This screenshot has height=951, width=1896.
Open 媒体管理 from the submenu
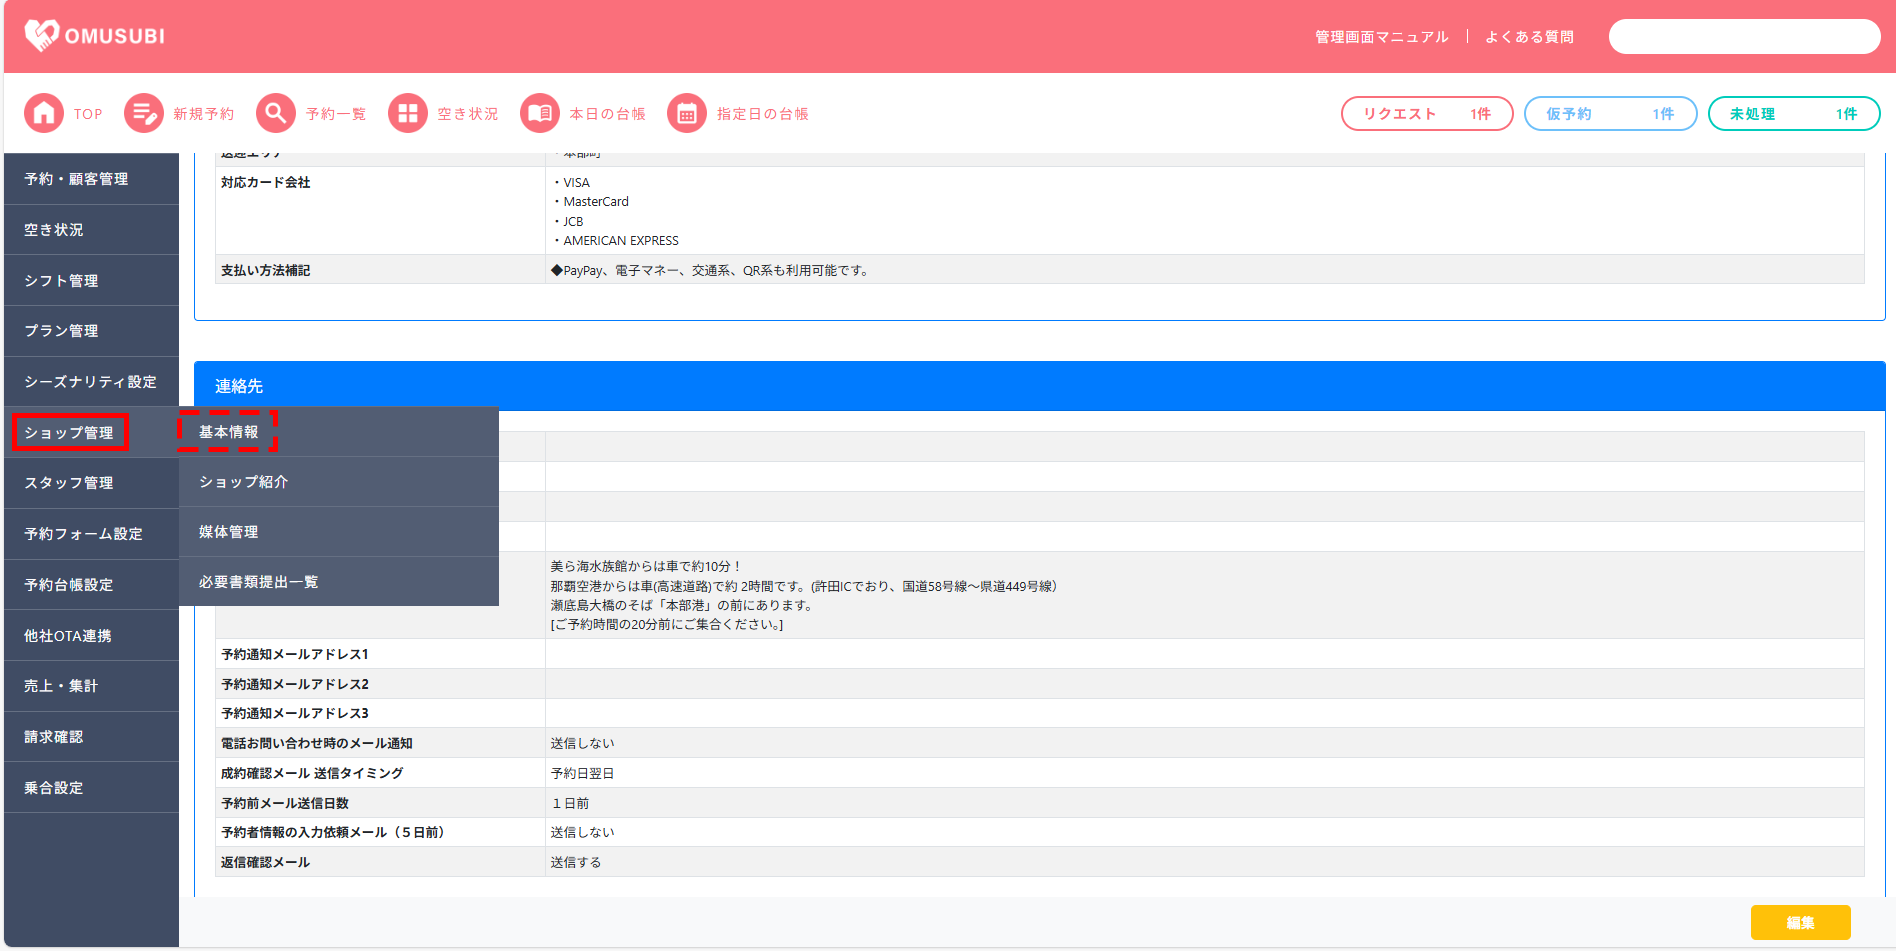point(229,532)
